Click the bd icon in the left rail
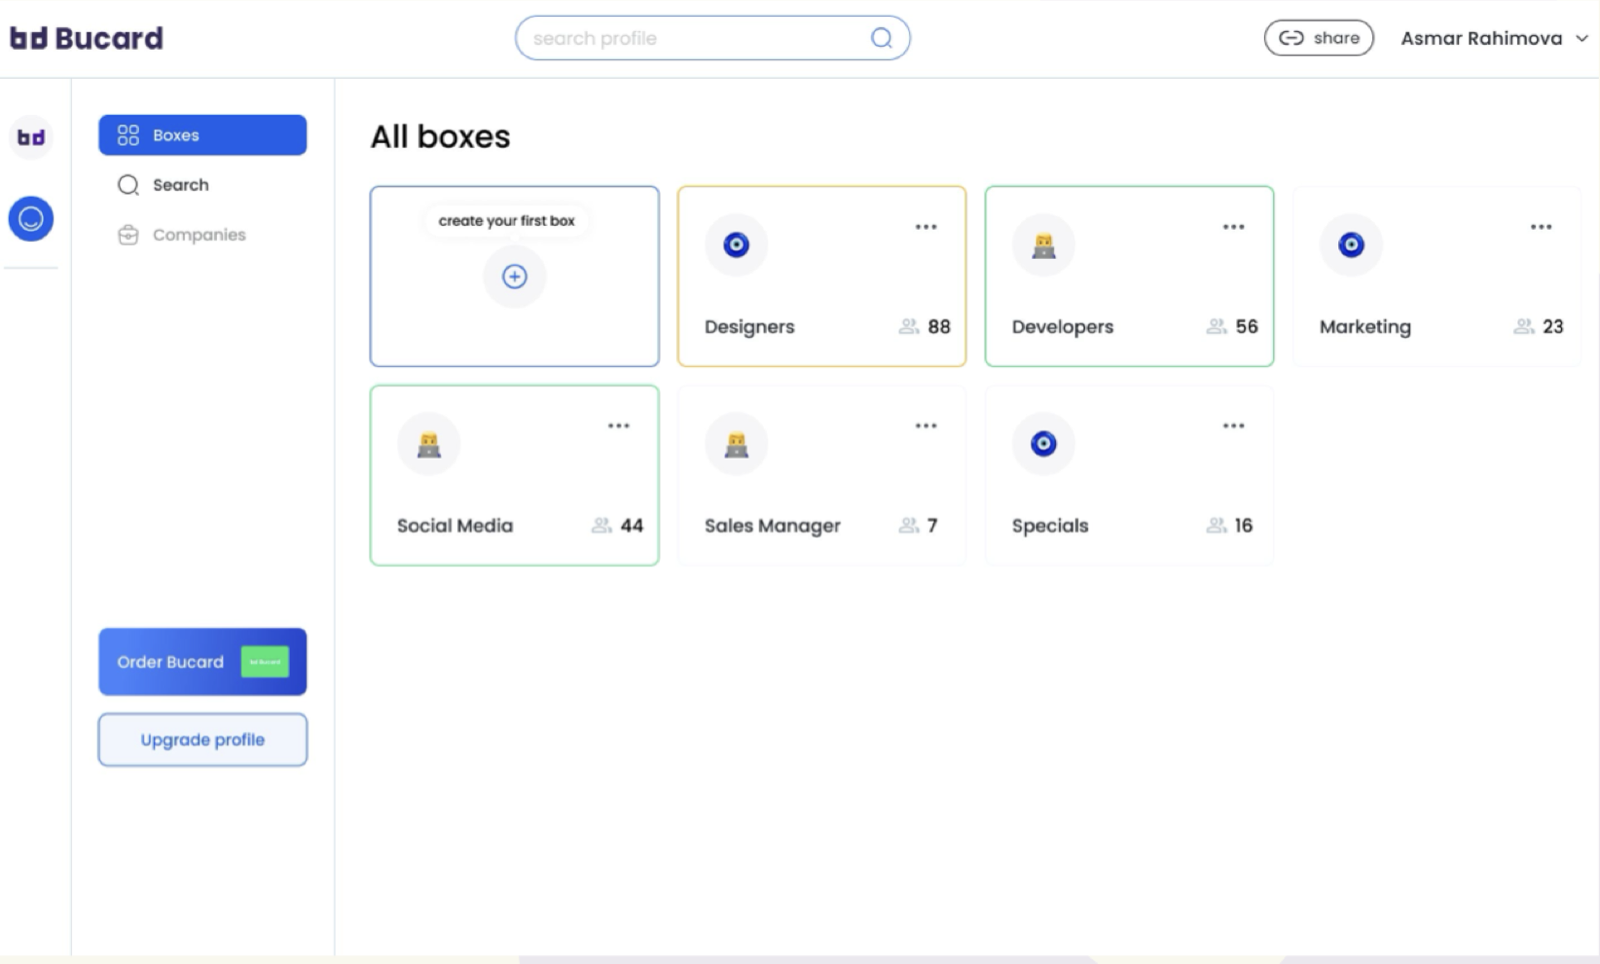The image size is (1600, 964). coord(31,137)
